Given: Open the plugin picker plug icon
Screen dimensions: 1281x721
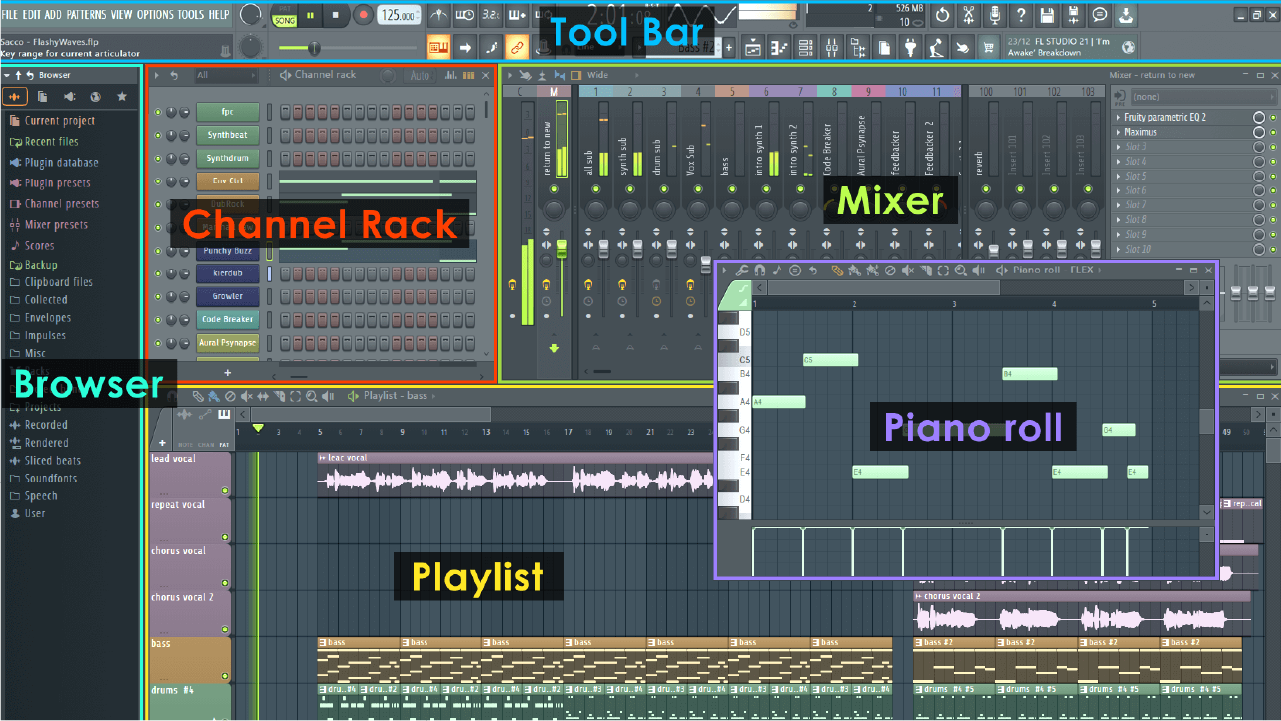Looking at the screenshot, I should click(x=910, y=48).
